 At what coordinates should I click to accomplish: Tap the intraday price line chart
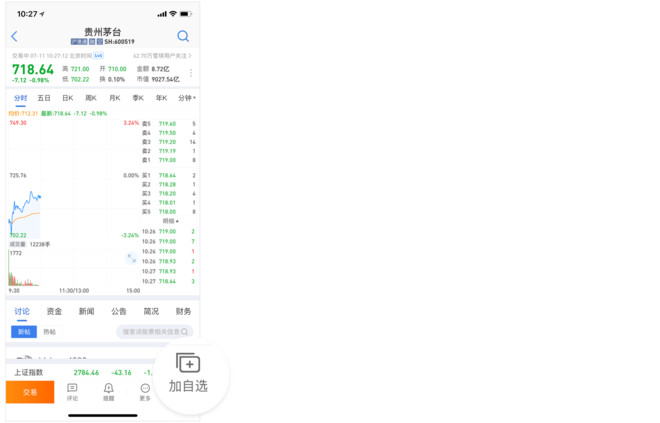74,179
